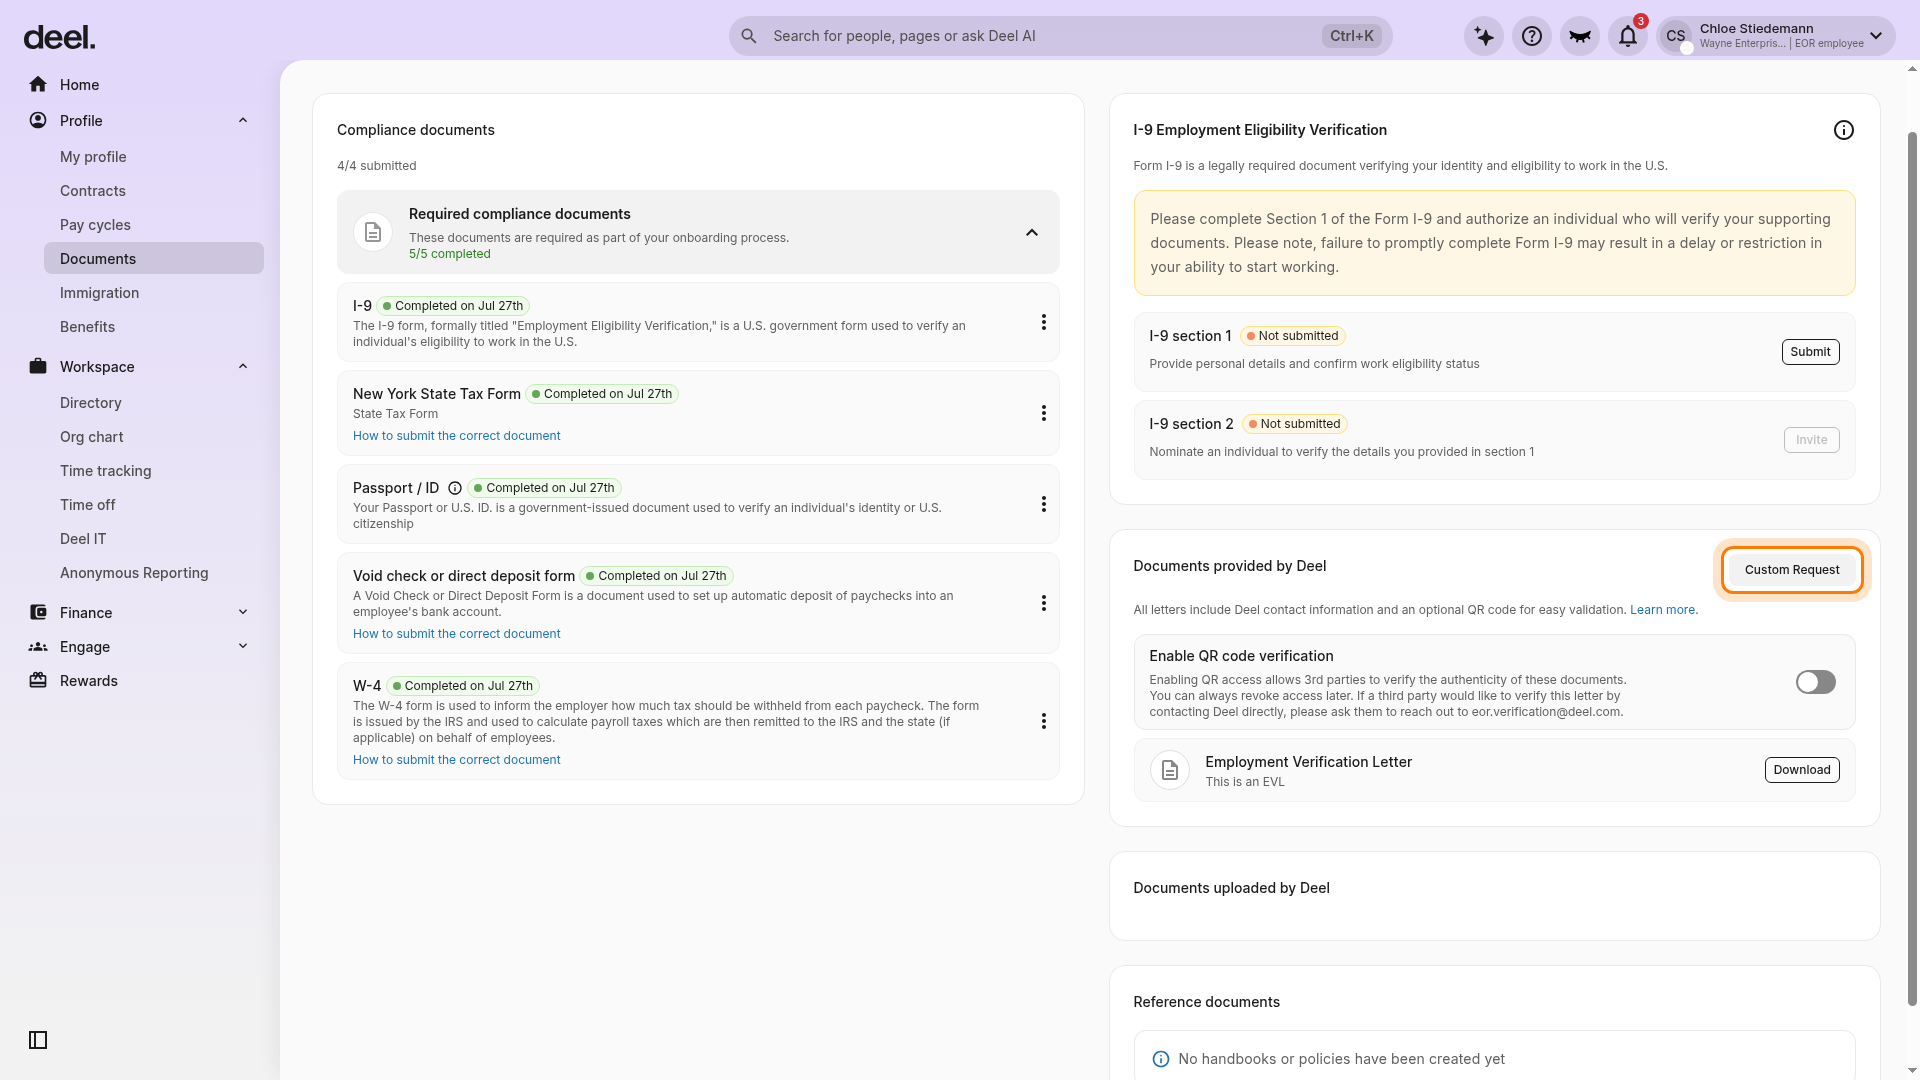Open the Benefits page
1920x1080 pixels.
[x=87, y=326]
